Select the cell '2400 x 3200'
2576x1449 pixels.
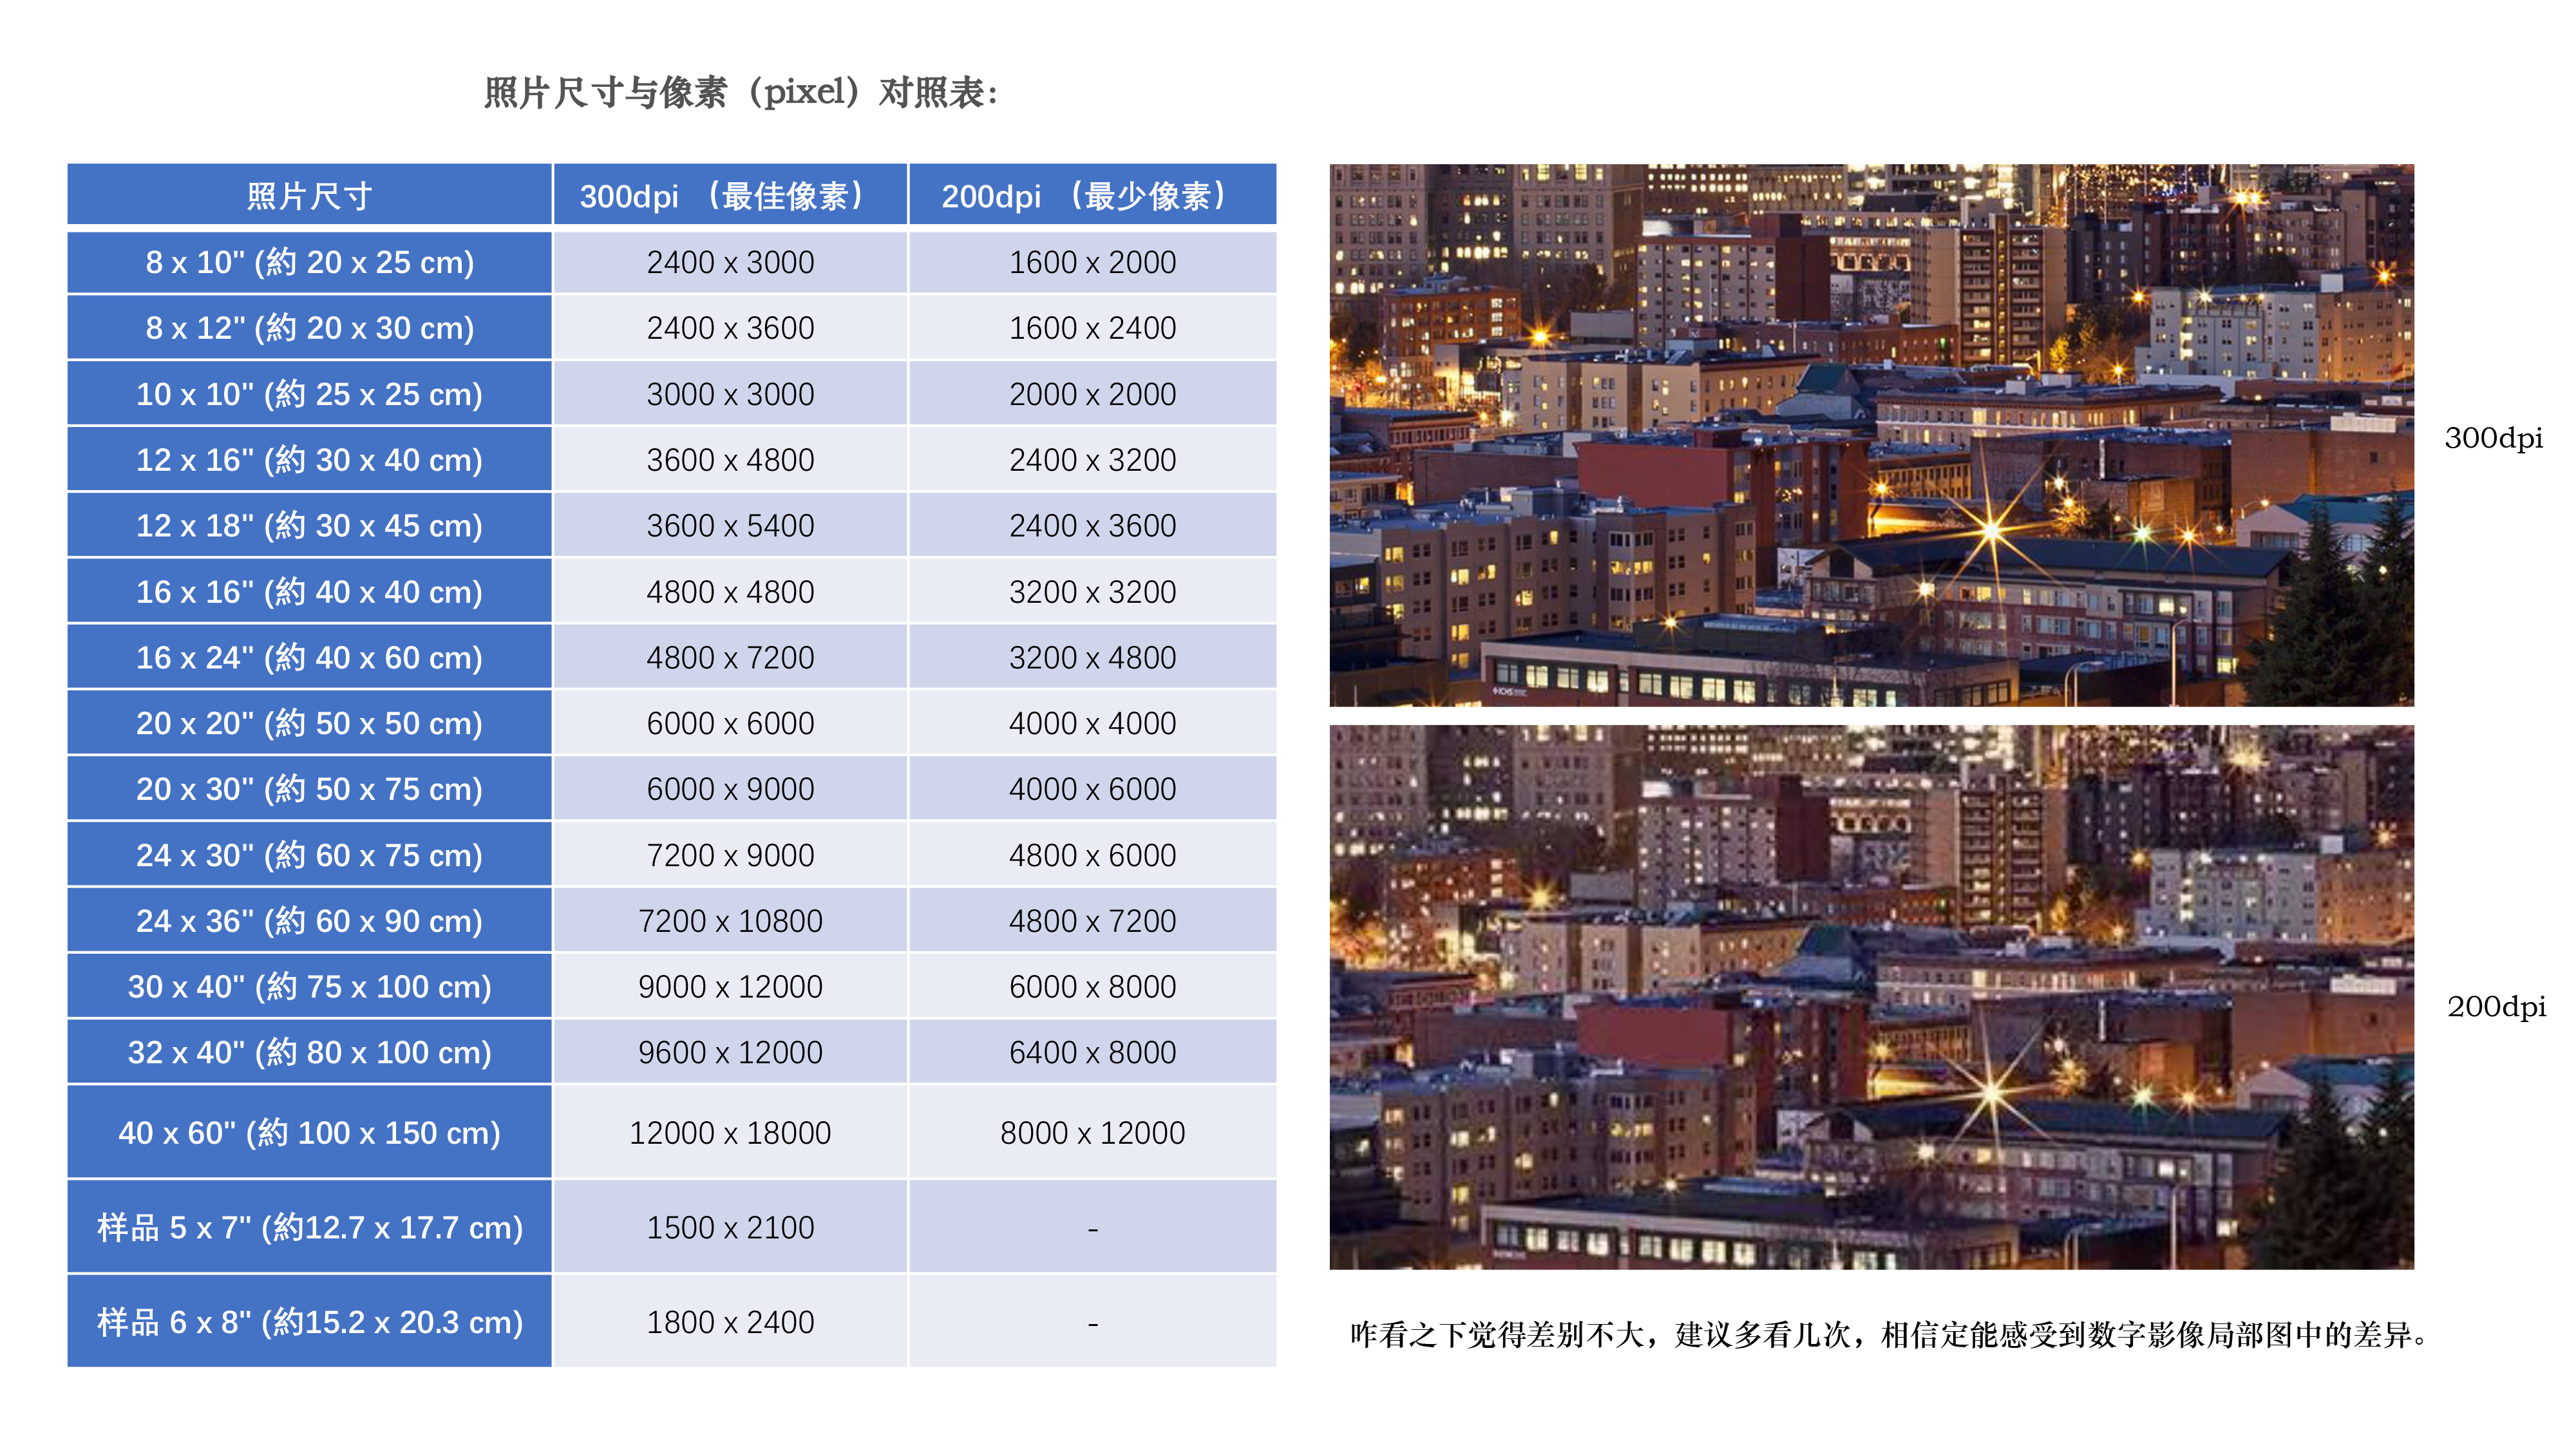pyautogui.click(x=1092, y=460)
